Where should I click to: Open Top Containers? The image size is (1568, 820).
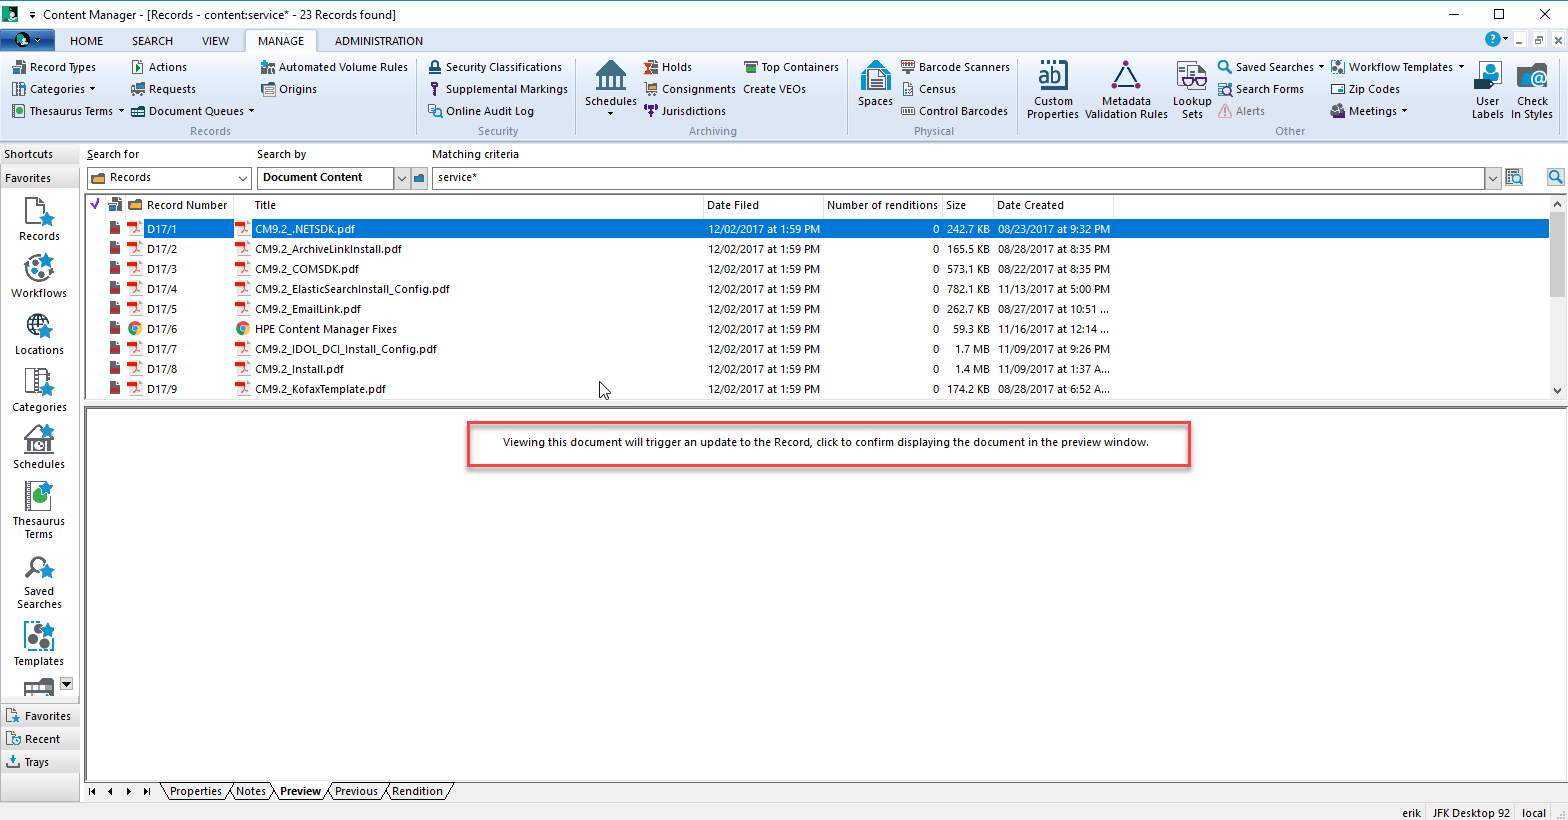click(x=791, y=67)
